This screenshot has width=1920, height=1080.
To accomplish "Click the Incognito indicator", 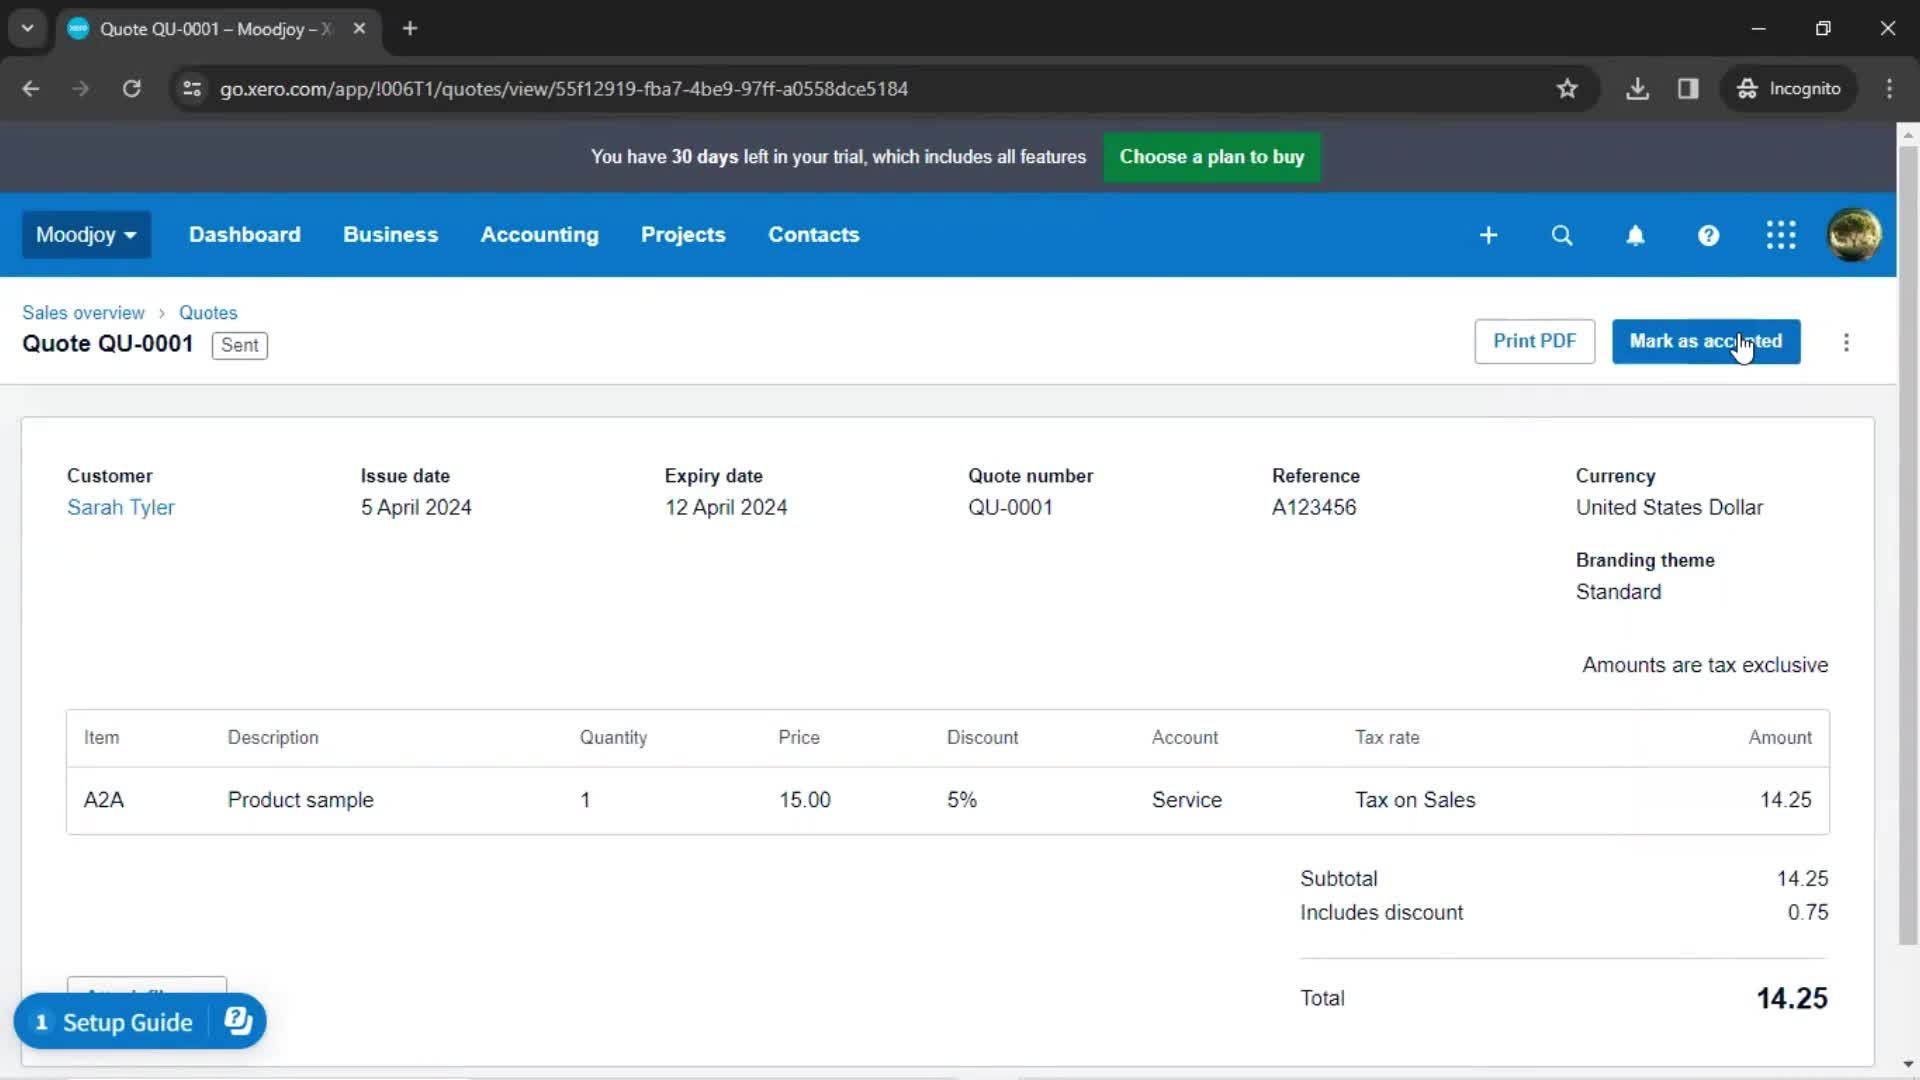I will 1789,89.
